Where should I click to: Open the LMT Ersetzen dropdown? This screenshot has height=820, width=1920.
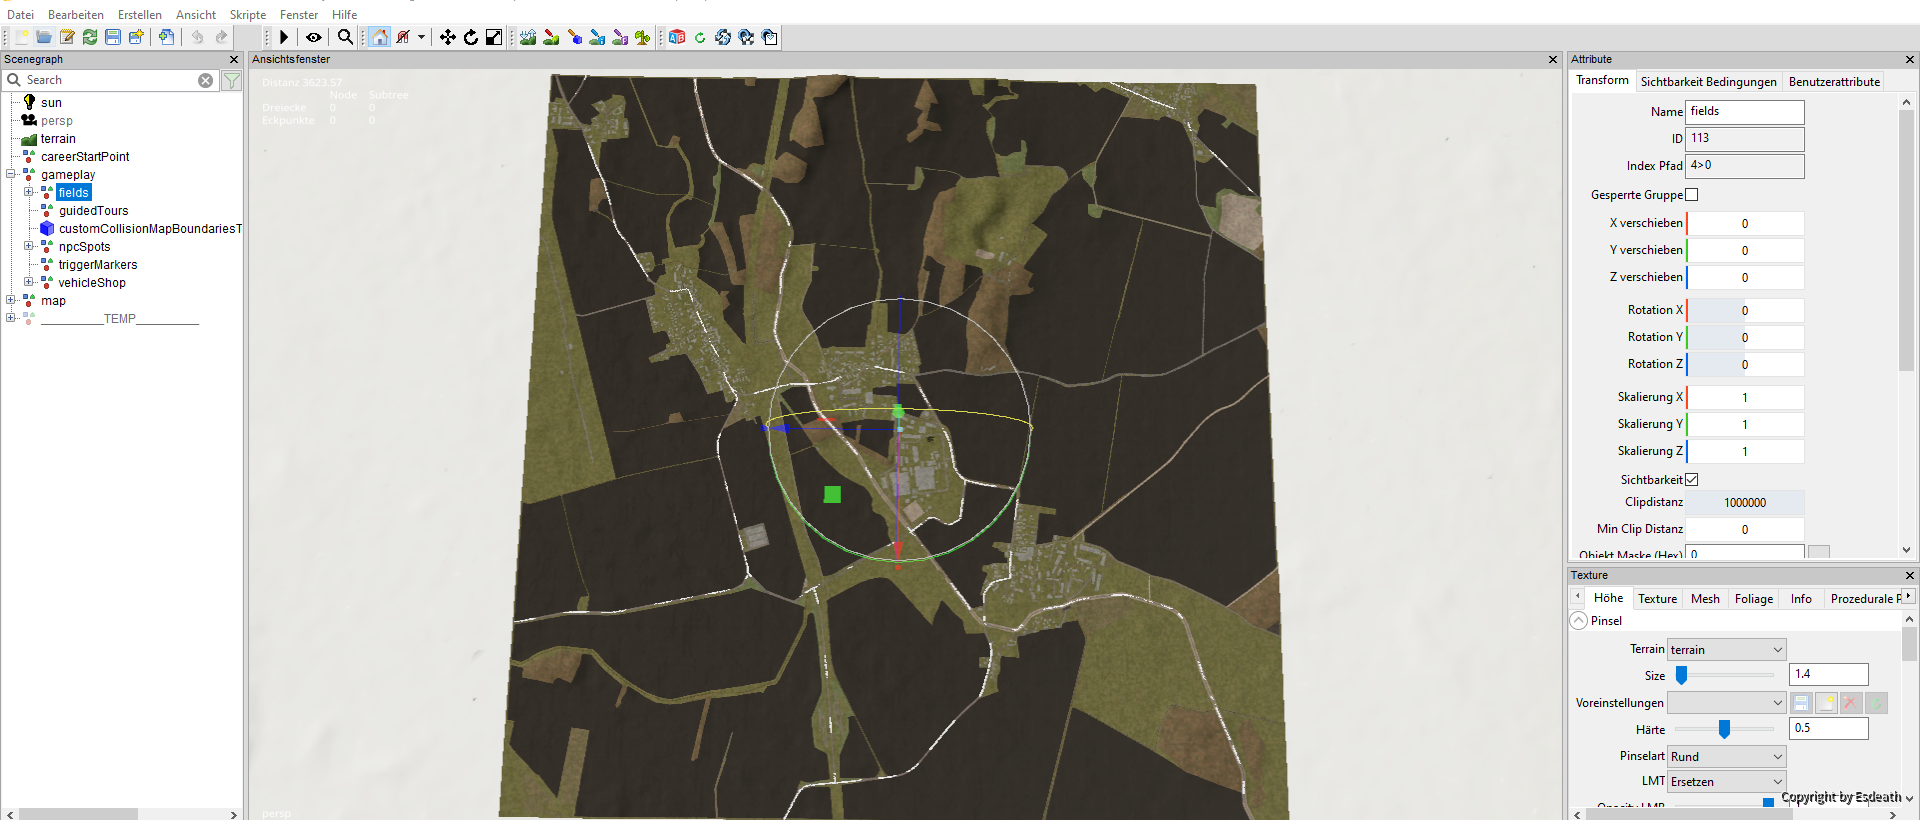coord(1726,782)
